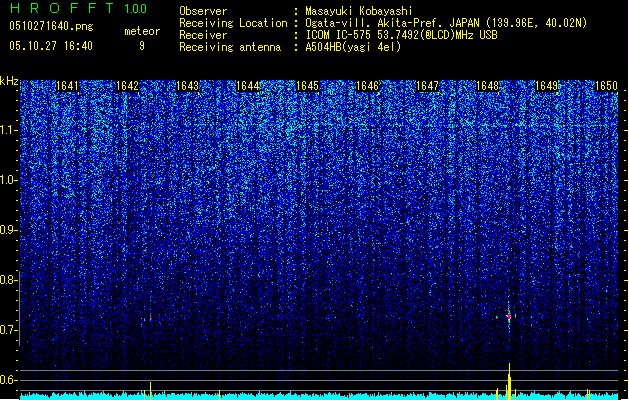
Task: Click the small red meteor echo near 1642
Action: coord(150,317)
